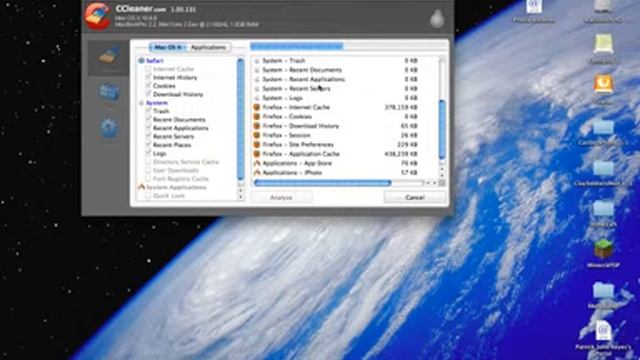
Task: Click Firefox icon beside Site Preferences result
Action: 257,144
